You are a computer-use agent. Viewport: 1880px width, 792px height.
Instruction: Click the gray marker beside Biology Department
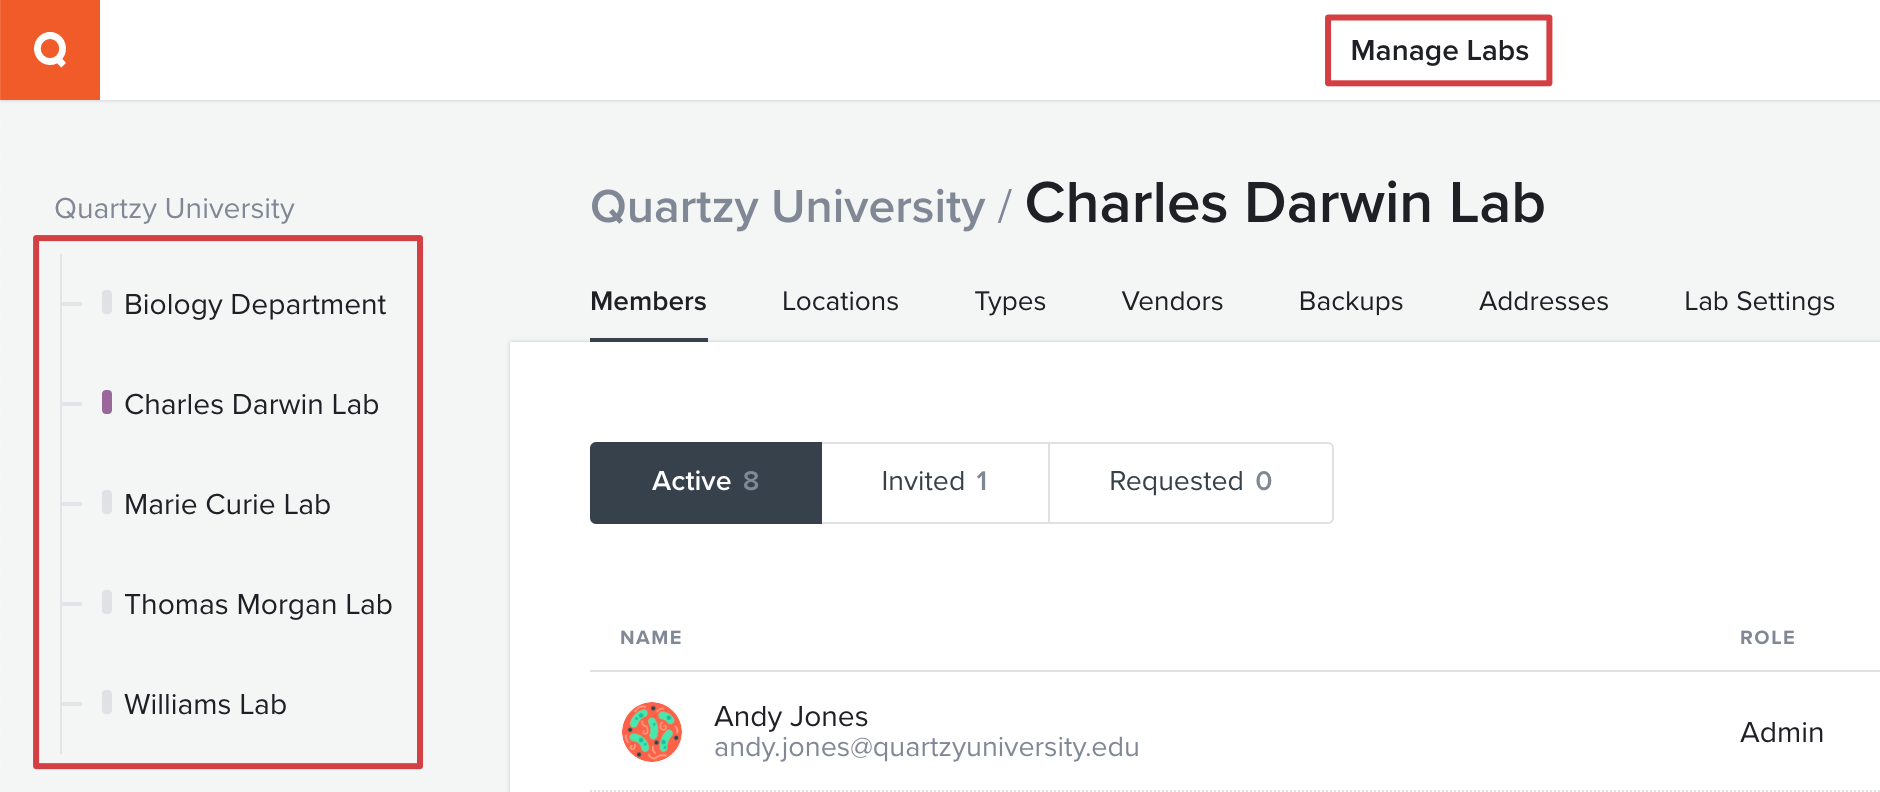[x=107, y=302]
